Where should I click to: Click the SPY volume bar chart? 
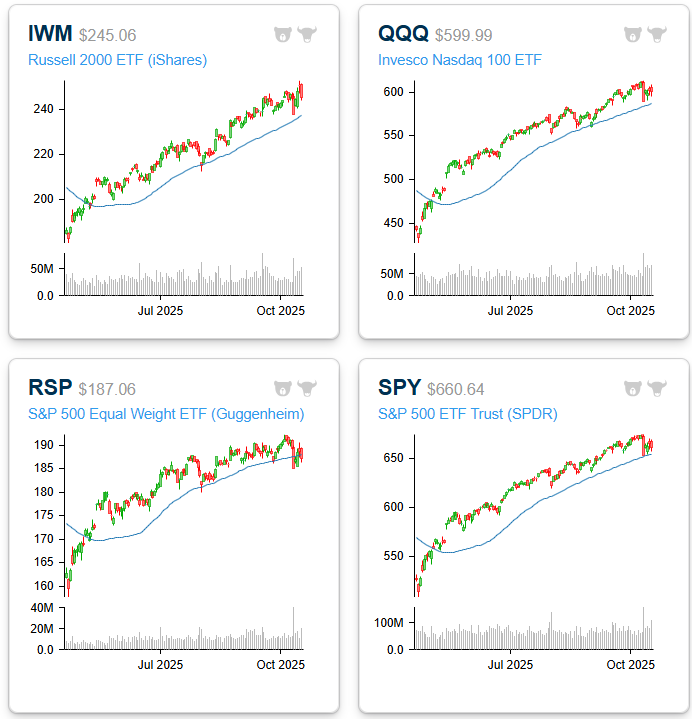tap(534, 632)
